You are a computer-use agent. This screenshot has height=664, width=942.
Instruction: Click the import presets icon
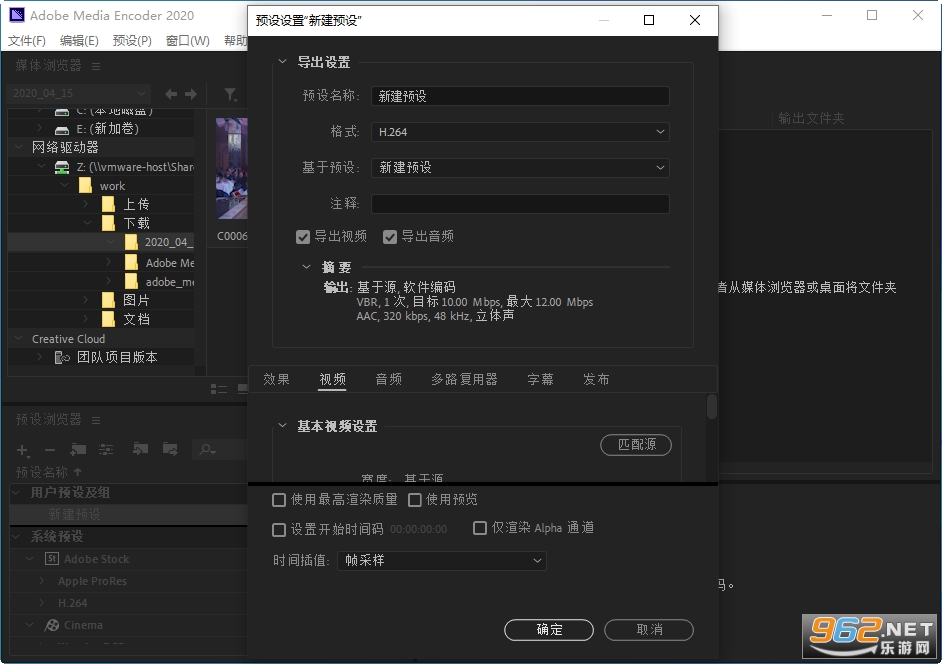click(141, 449)
